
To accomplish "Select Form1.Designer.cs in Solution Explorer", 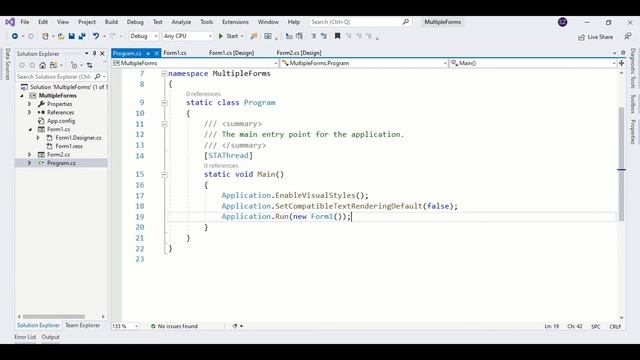I will 78,138.
